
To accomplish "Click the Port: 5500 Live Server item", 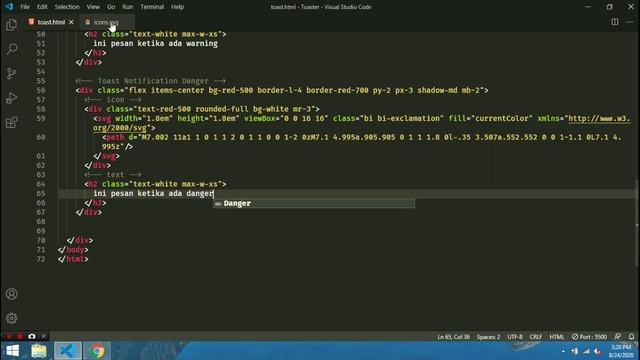I will point(589,337).
